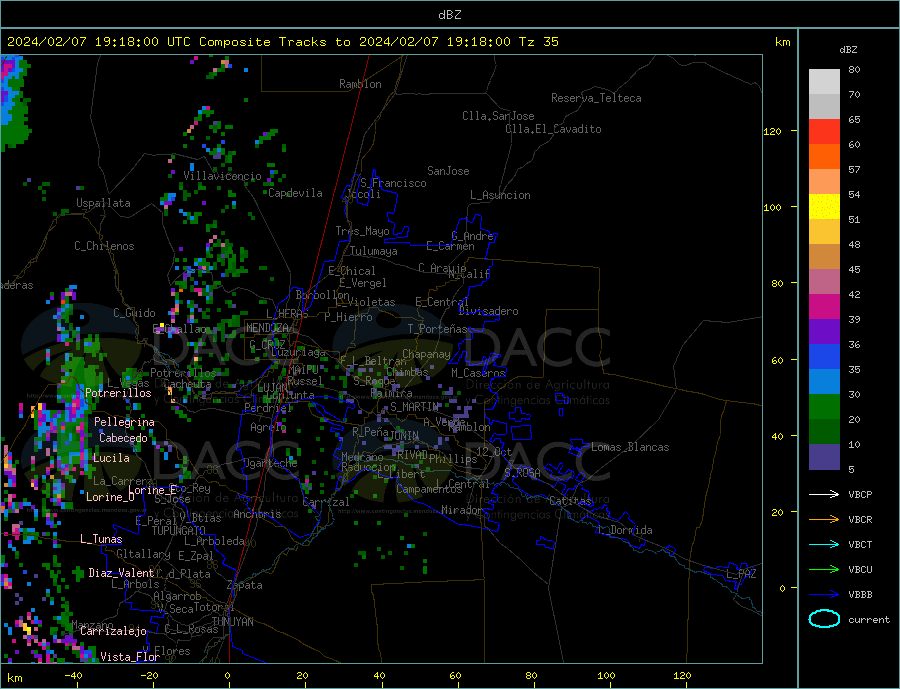Click the 'Clla.SanJose' map label
The height and width of the screenshot is (689, 900).
[498, 116]
